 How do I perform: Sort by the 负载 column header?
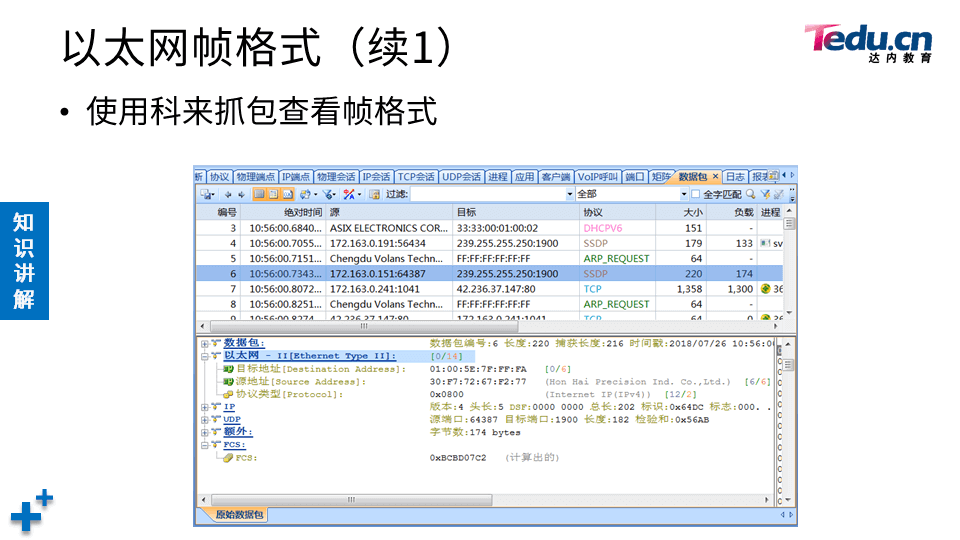(732, 212)
